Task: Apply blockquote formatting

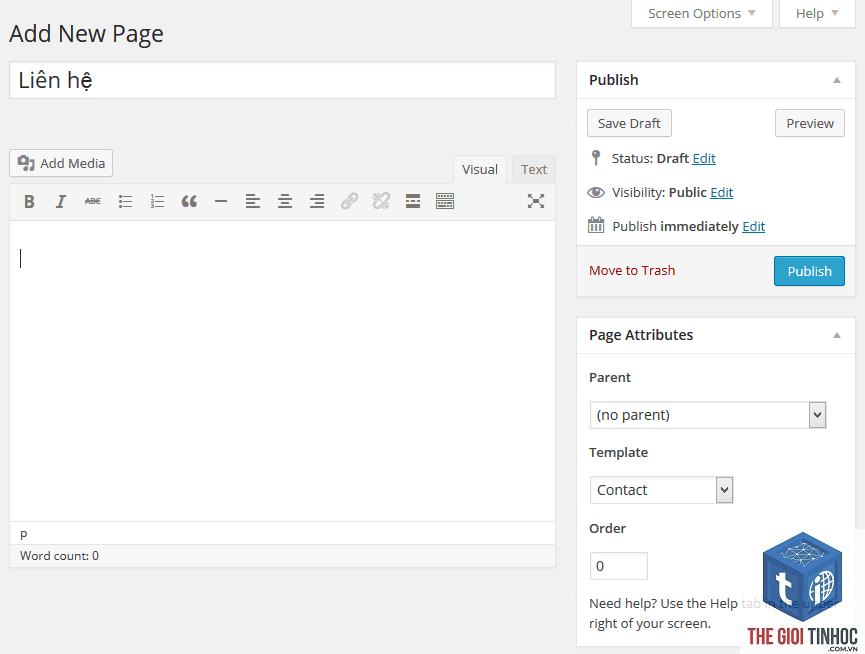Action: click(189, 201)
